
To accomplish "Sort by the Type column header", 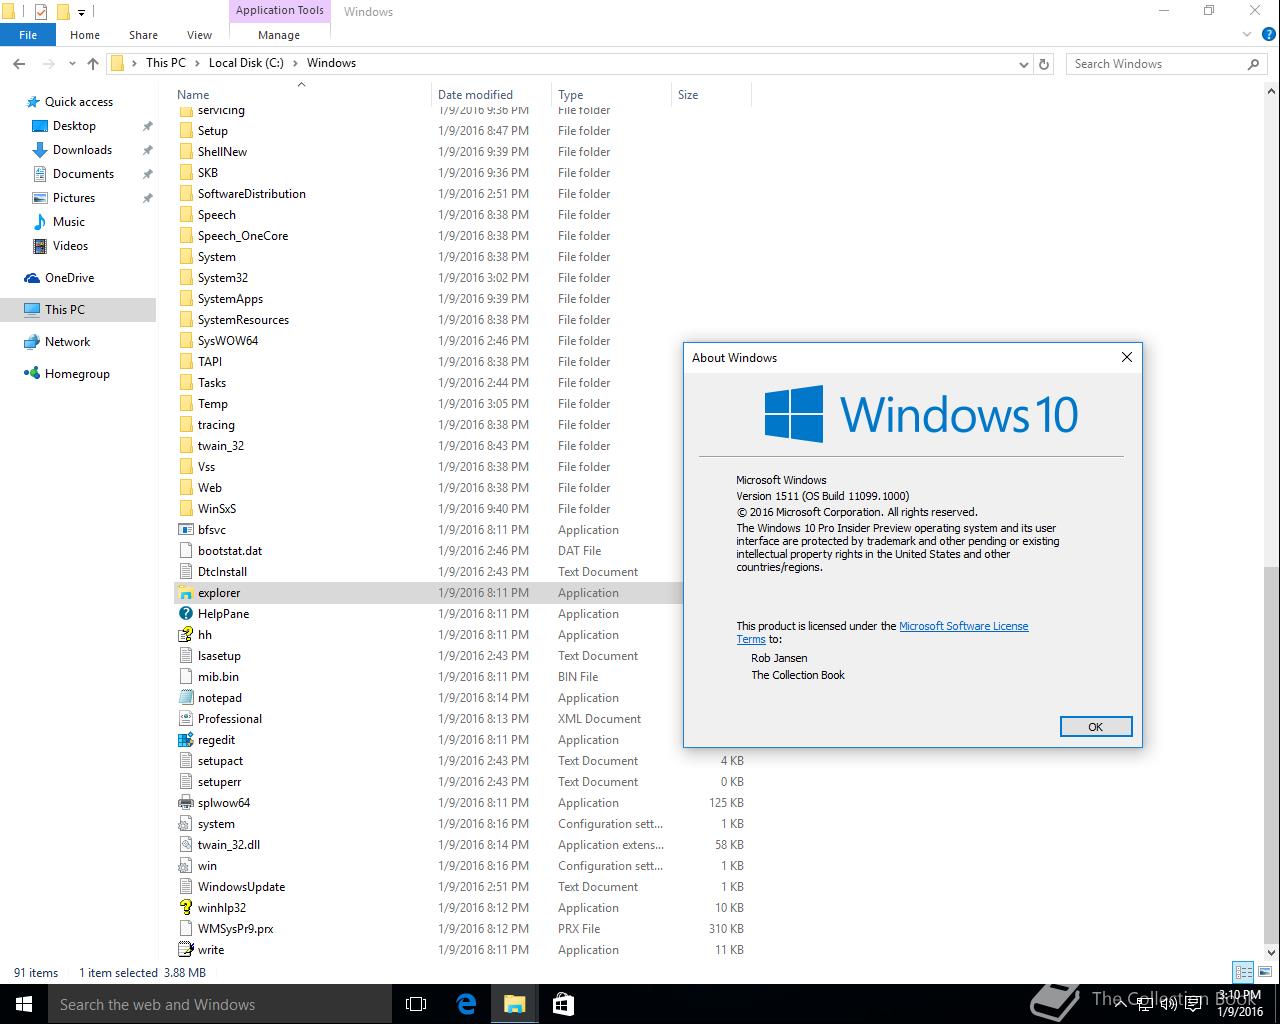I will tap(611, 95).
